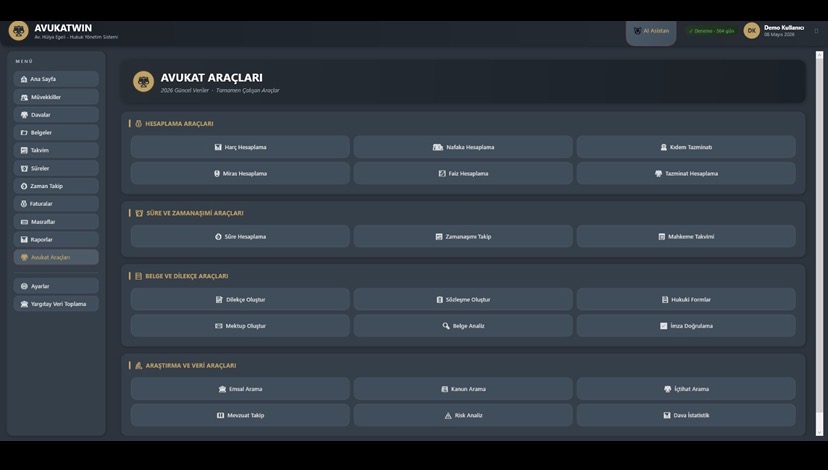Open the Dilekçe Oluştur tool
Image resolution: width=828 pixels, height=470 pixels.
[240, 299]
